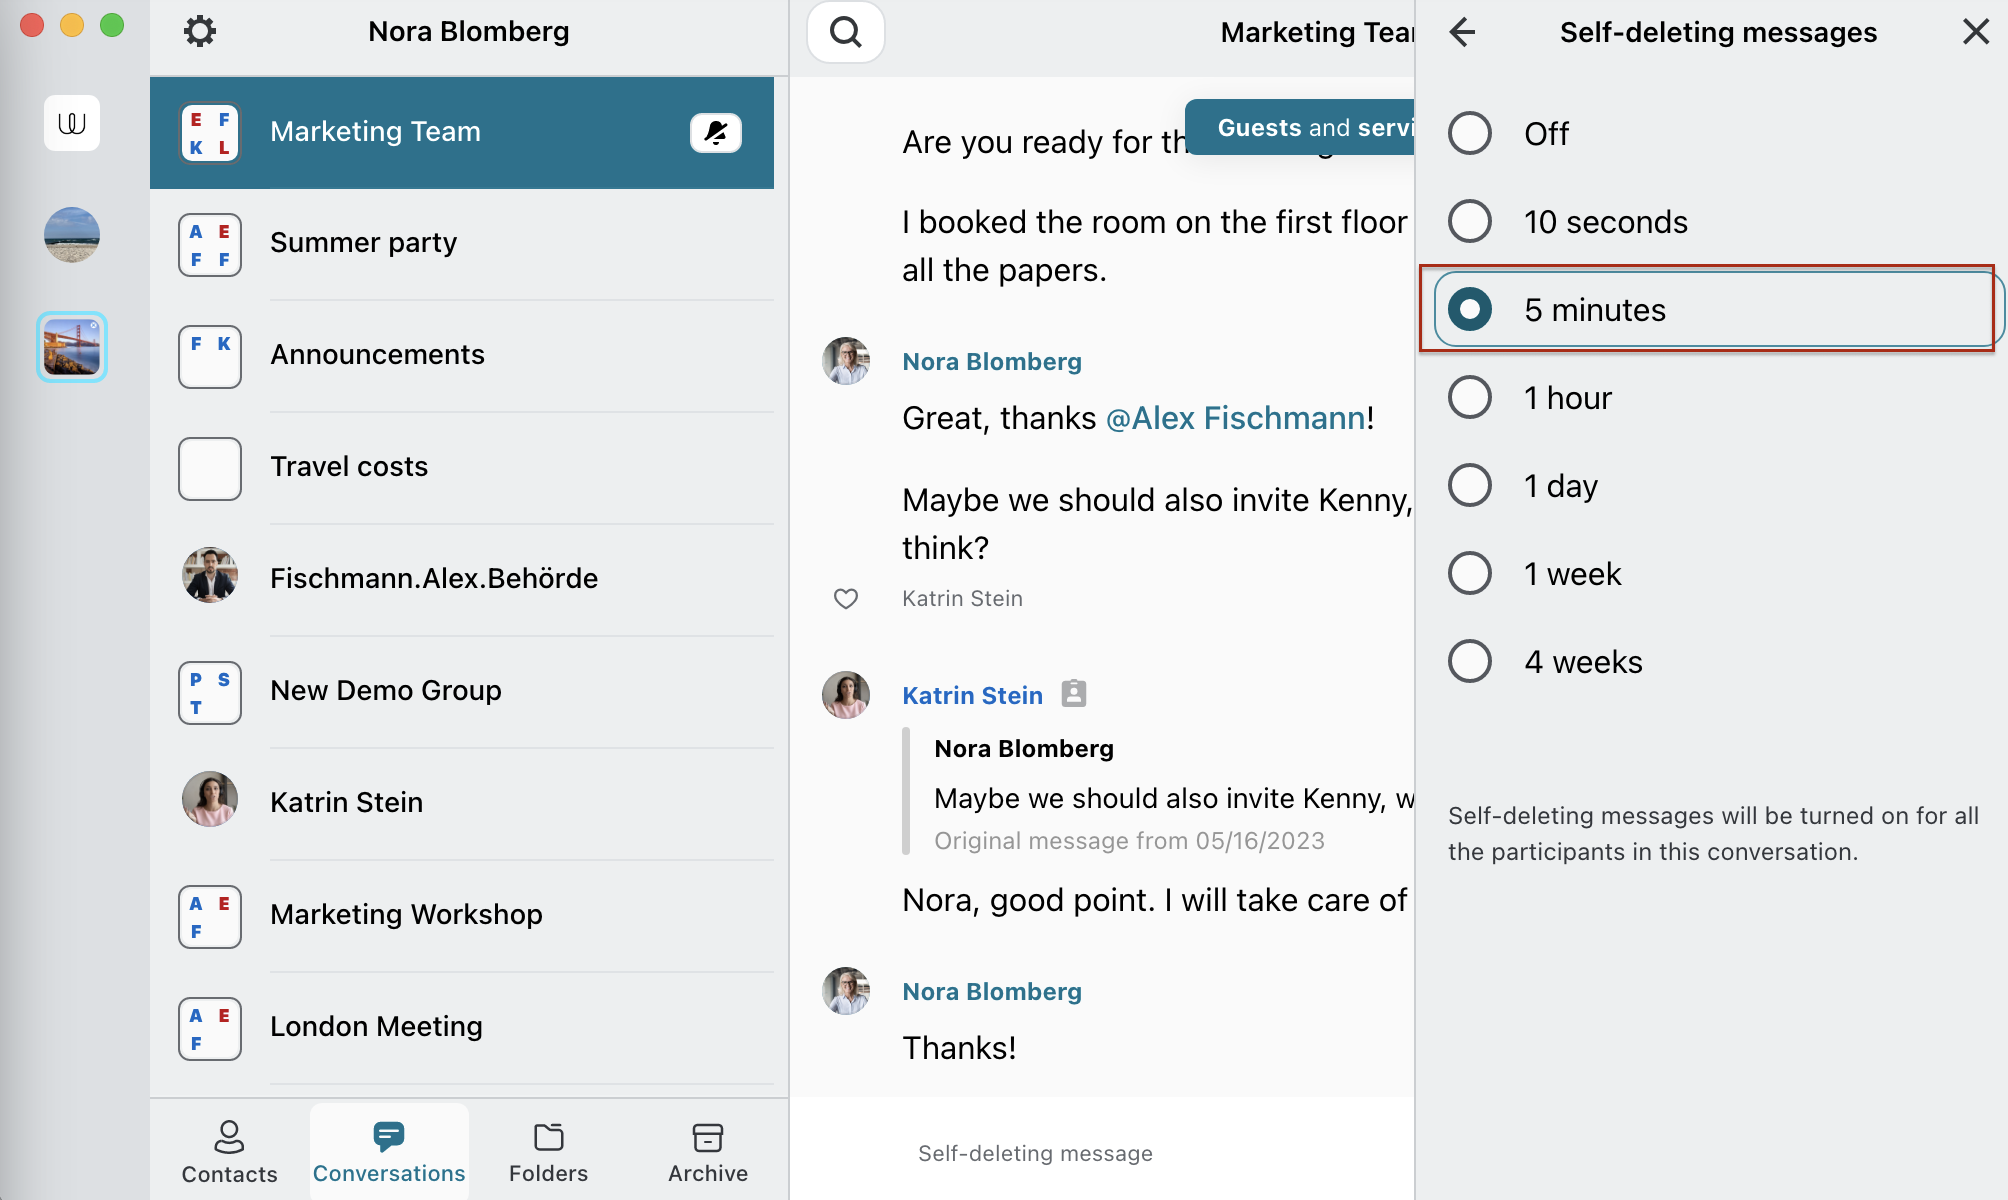This screenshot has width=2008, height=1200.
Task: Close the Self-deleting messages panel
Action: pos(1975,31)
